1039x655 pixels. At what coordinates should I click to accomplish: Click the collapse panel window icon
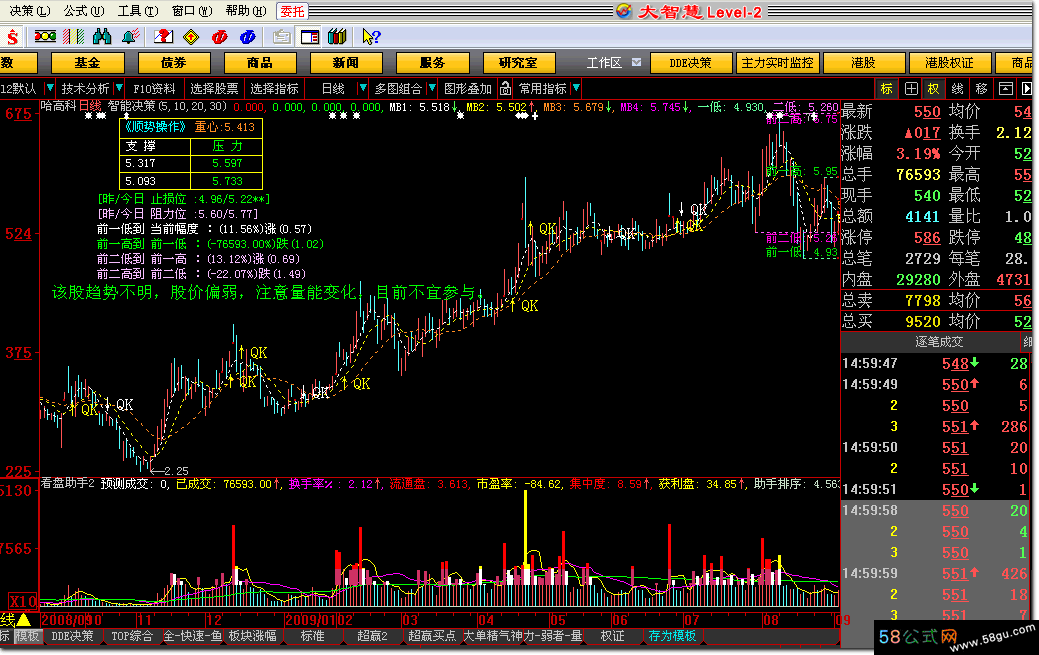click(1006, 89)
